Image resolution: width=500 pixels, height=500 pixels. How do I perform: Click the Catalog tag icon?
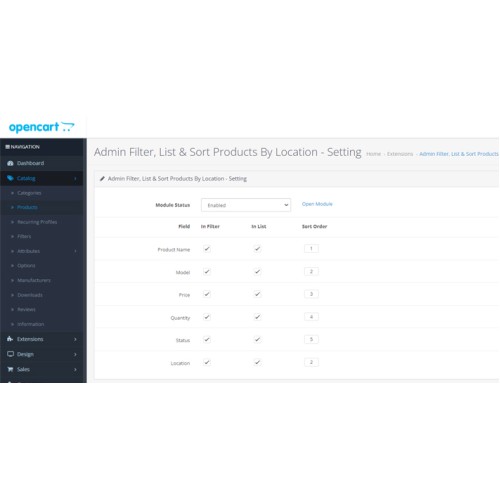tap(10, 178)
